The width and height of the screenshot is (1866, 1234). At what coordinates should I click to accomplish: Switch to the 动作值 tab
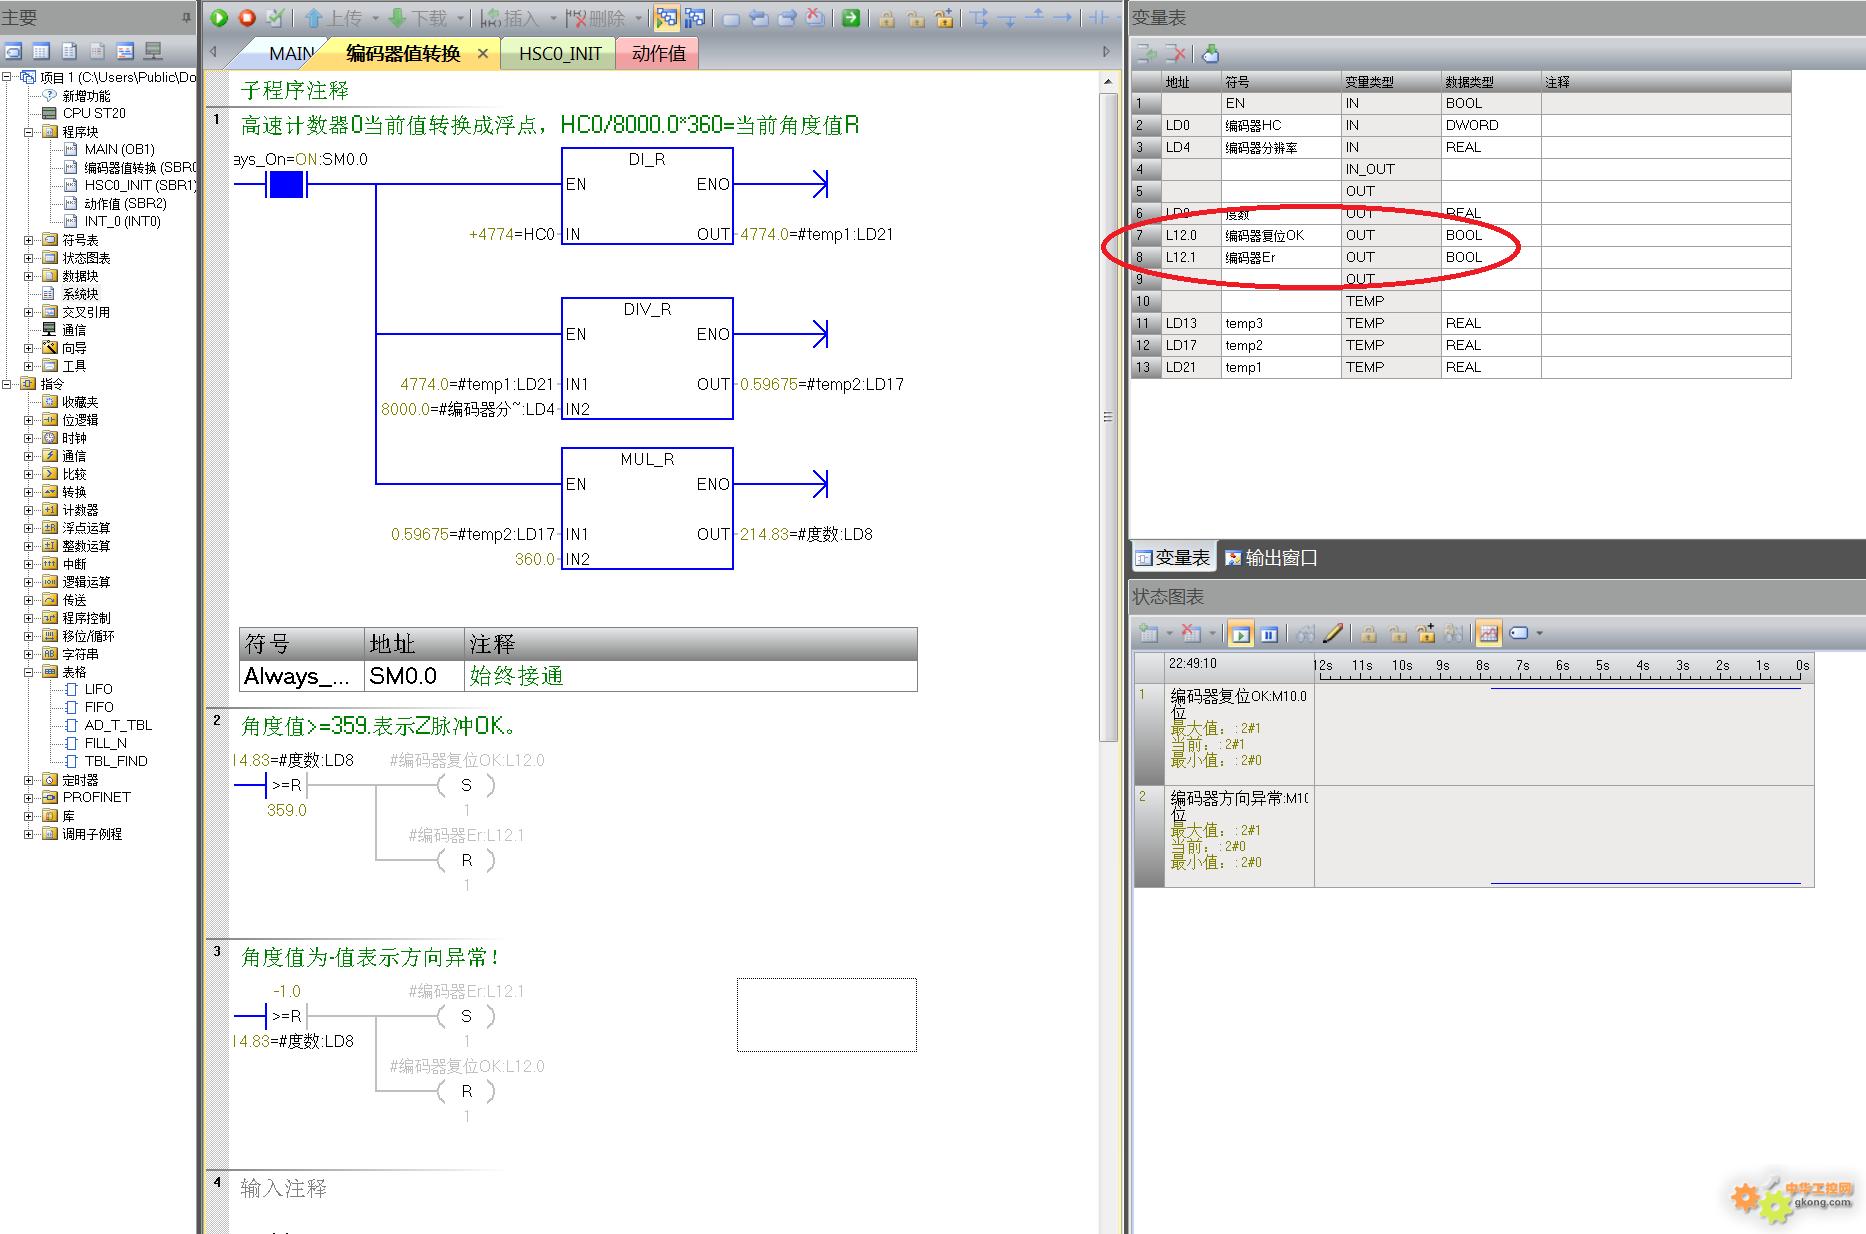click(658, 54)
